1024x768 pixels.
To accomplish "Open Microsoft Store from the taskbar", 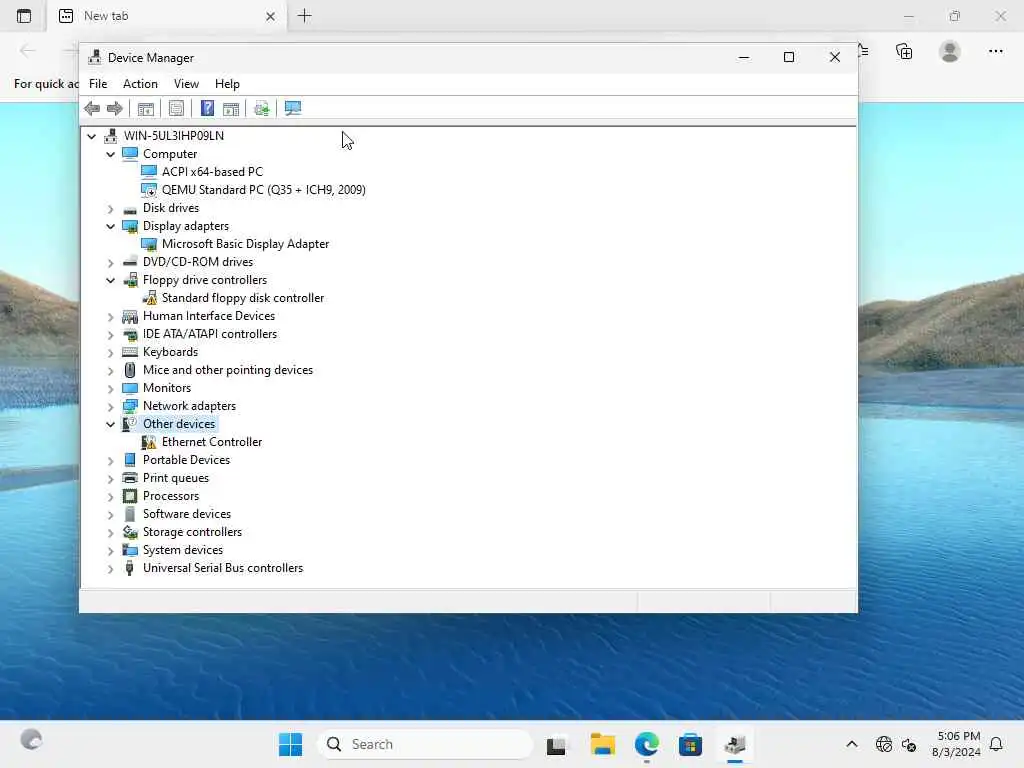I will point(690,744).
